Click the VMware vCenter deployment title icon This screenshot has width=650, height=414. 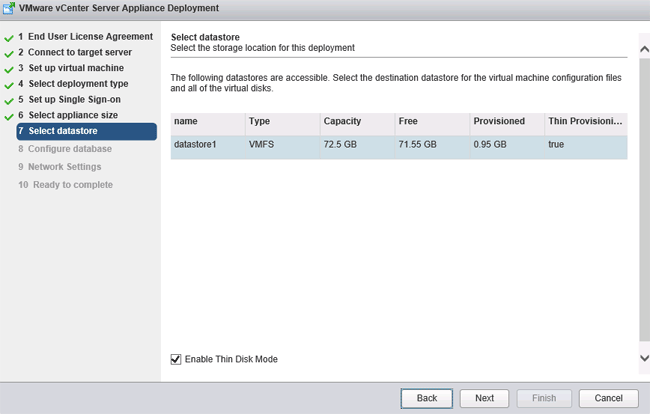click(x=9, y=8)
